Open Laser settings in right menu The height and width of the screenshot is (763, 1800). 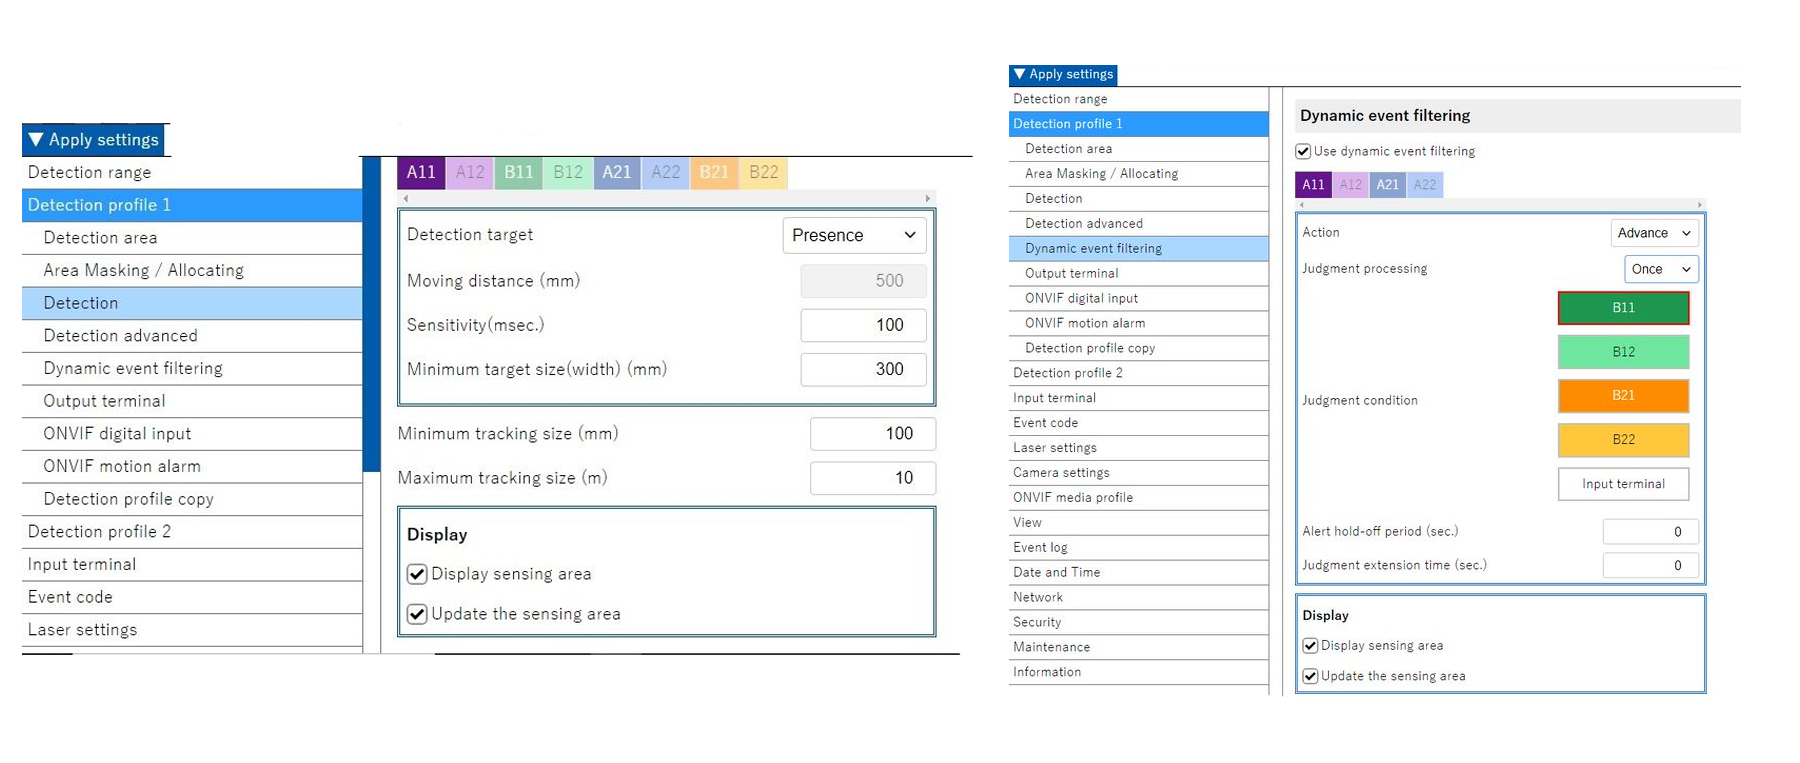(x=1054, y=448)
